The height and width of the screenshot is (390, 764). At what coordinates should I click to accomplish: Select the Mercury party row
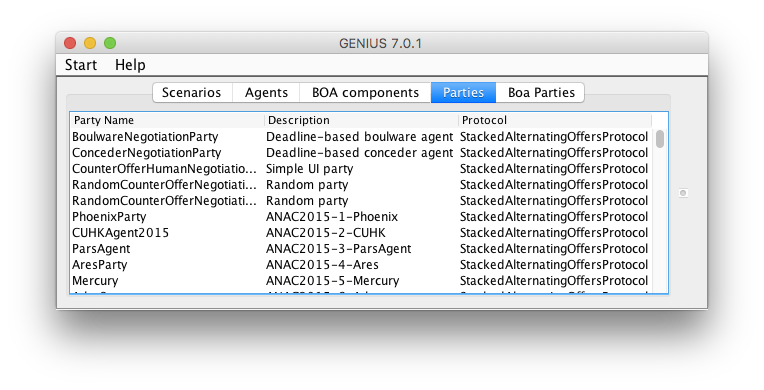click(x=361, y=281)
